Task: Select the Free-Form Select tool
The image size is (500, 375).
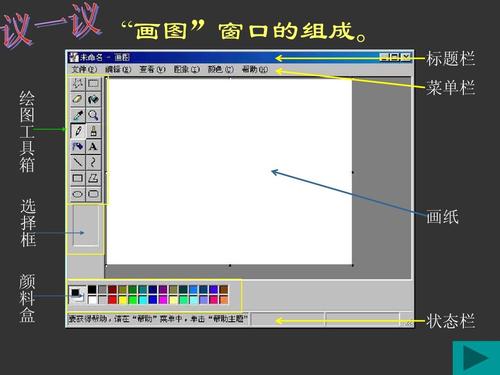Action: 78,84
